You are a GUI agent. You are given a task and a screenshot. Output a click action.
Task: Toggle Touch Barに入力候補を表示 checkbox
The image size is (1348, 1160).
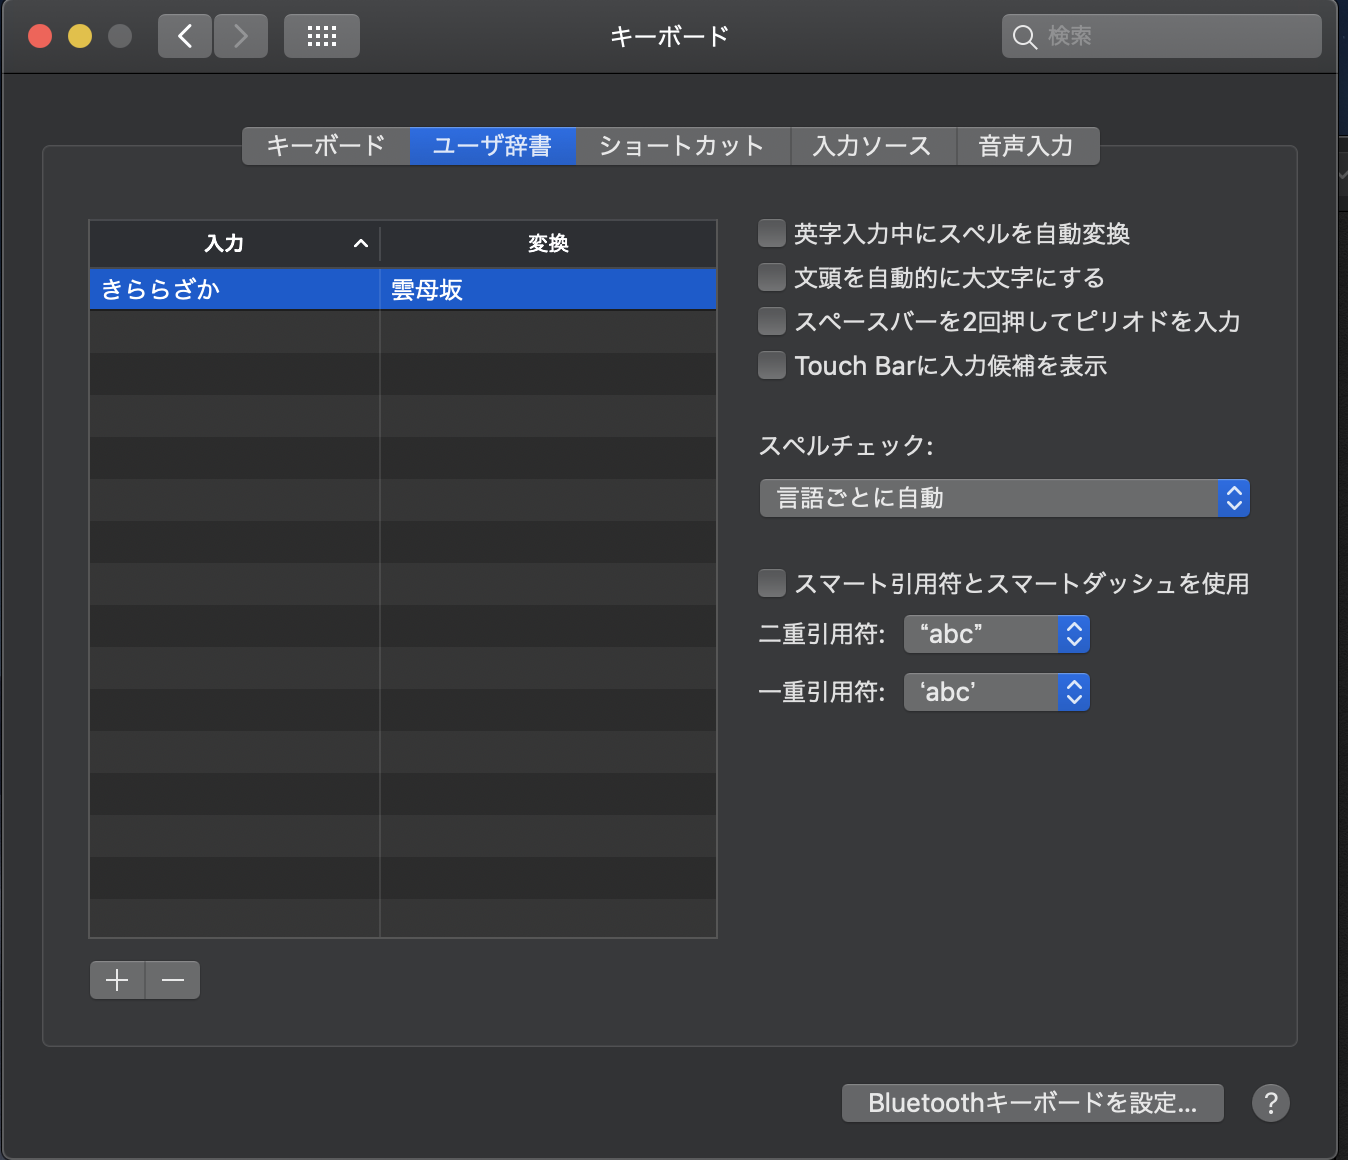point(772,365)
